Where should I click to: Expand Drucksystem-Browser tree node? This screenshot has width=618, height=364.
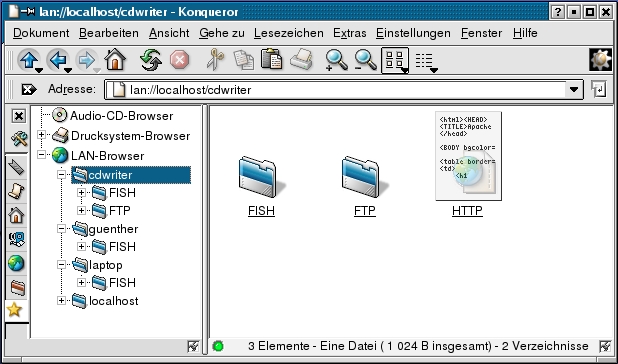tap(41, 135)
